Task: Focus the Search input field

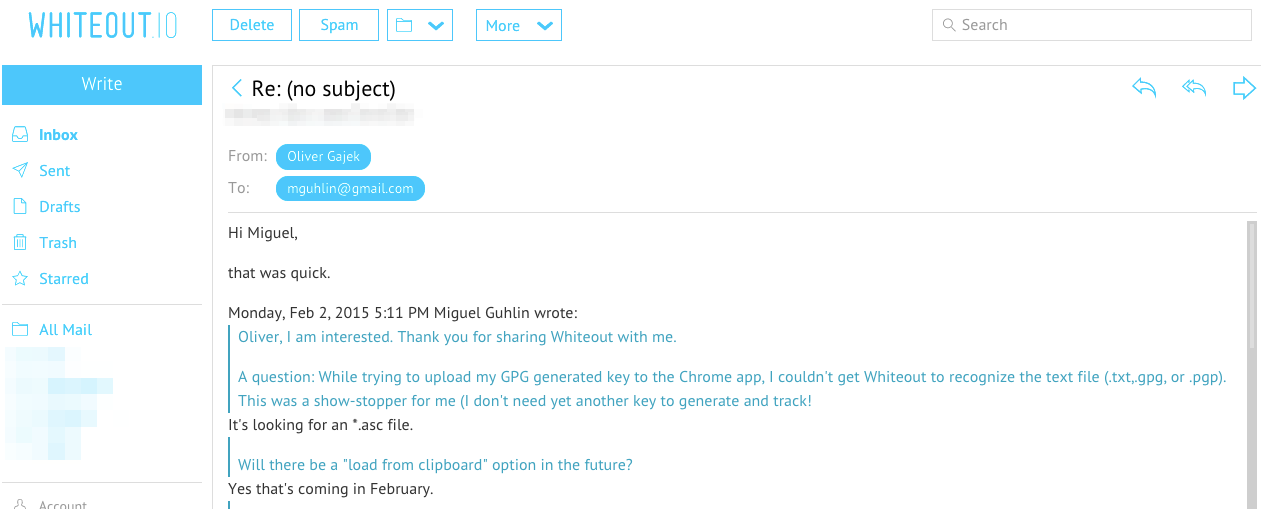Action: click(x=1100, y=25)
